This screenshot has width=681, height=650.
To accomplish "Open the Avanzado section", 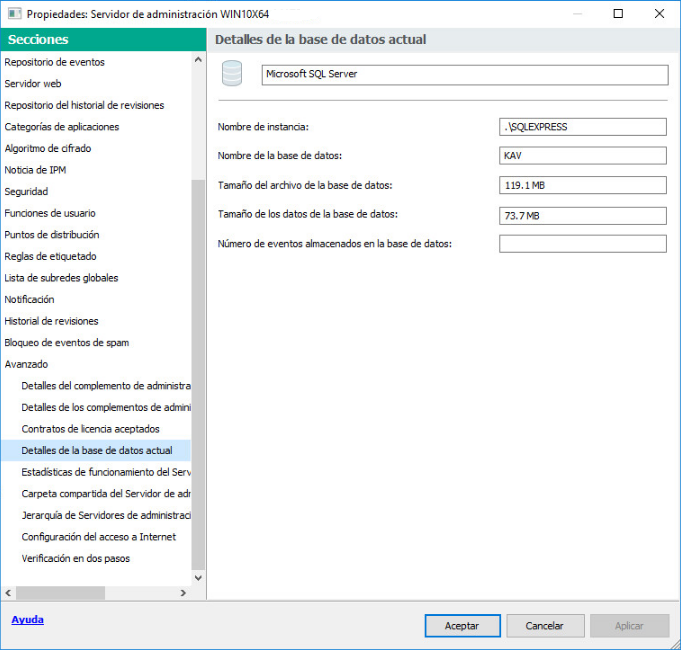I will click(26, 364).
